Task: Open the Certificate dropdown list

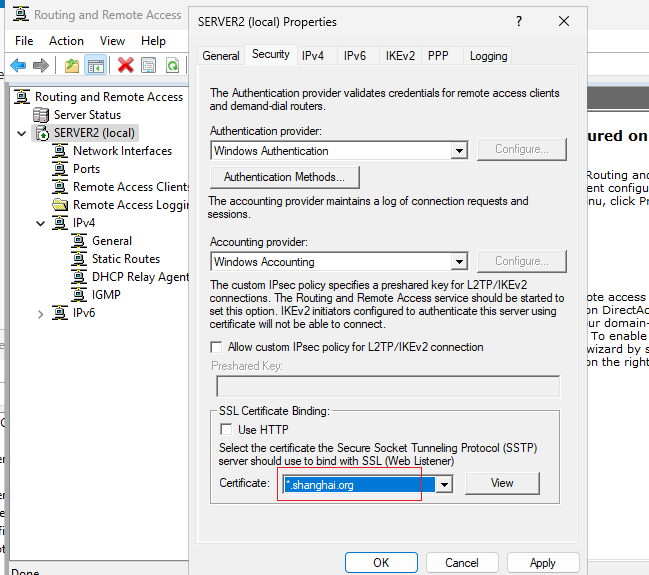Action: tap(444, 485)
